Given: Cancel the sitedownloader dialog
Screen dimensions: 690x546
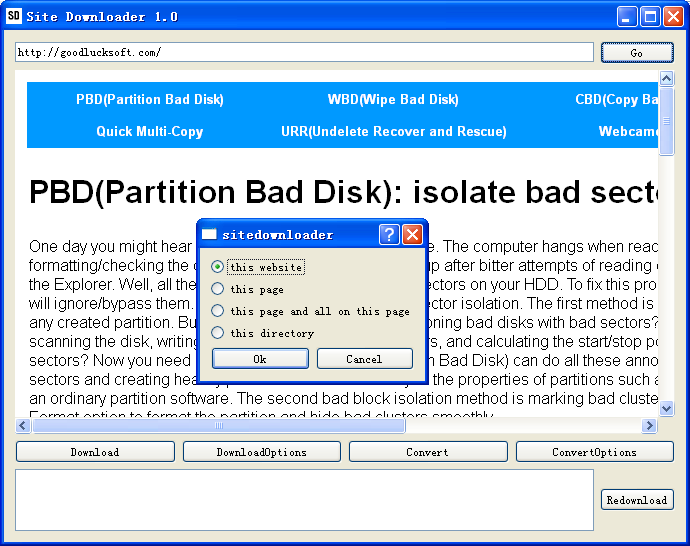Looking at the screenshot, I should point(364,359).
